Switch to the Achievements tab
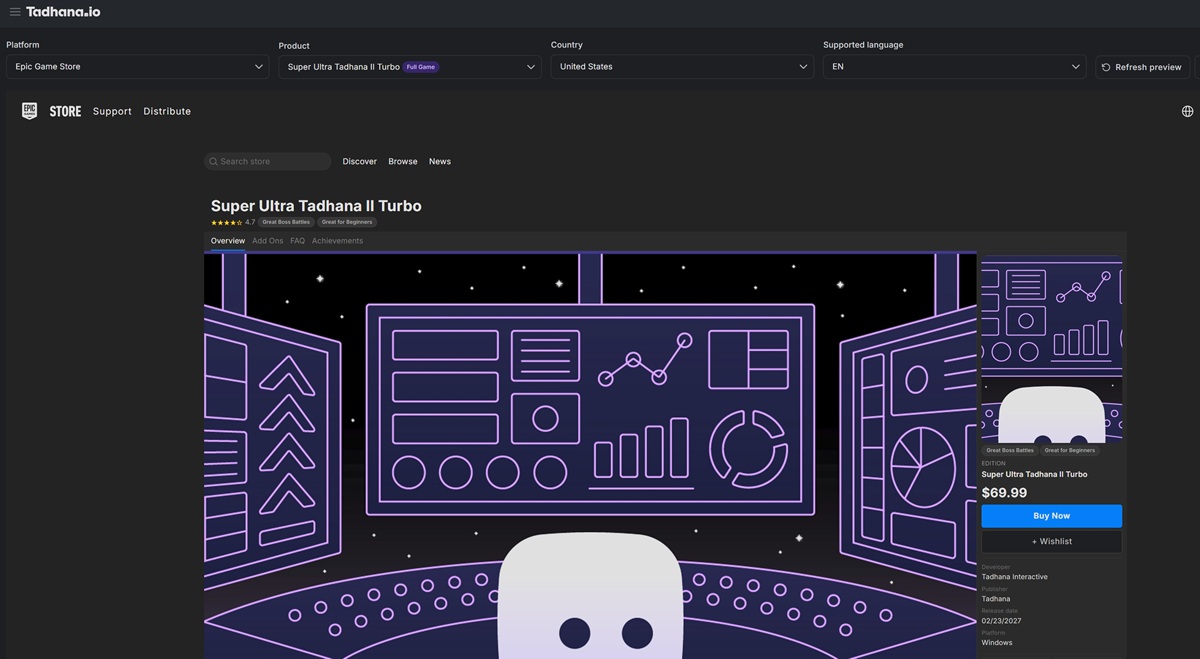This screenshot has width=1200, height=659. coord(337,241)
